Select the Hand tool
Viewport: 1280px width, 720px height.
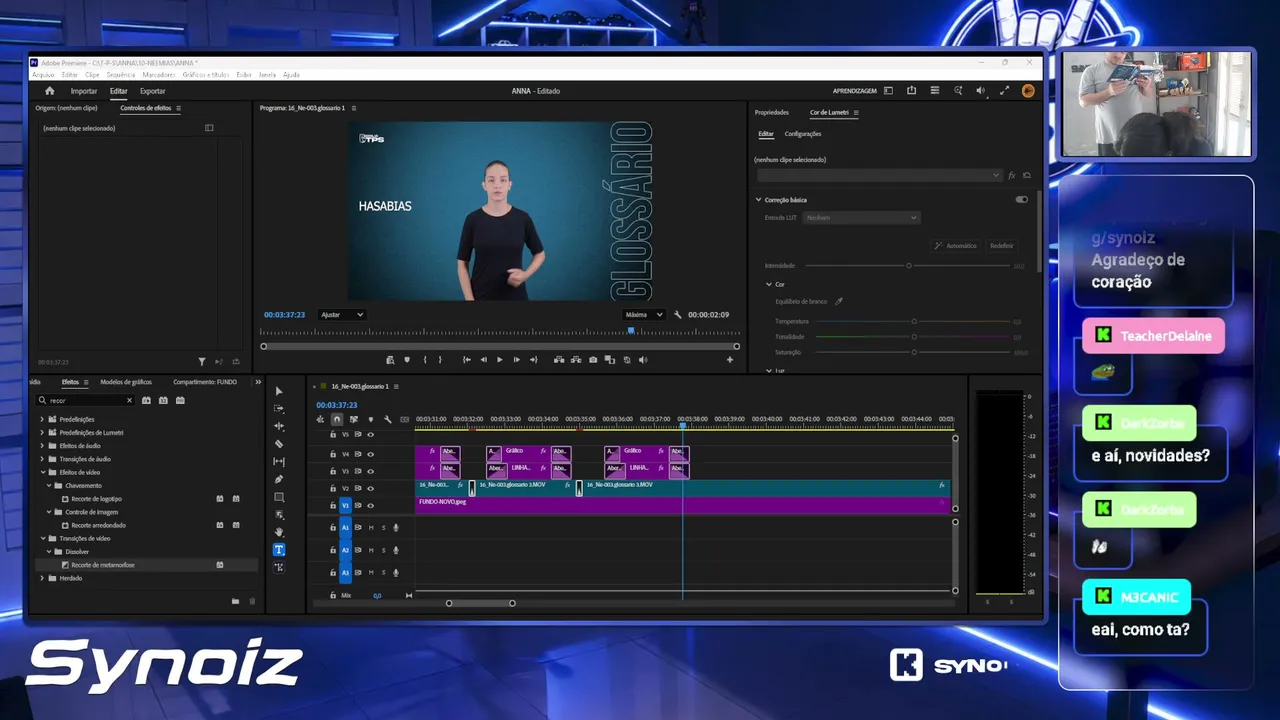pyautogui.click(x=279, y=532)
